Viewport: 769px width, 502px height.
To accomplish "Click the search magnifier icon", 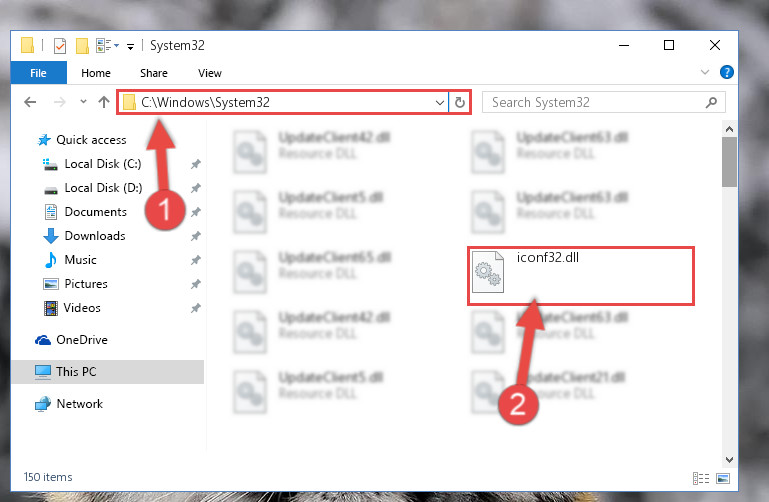I will pyautogui.click(x=711, y=102).
